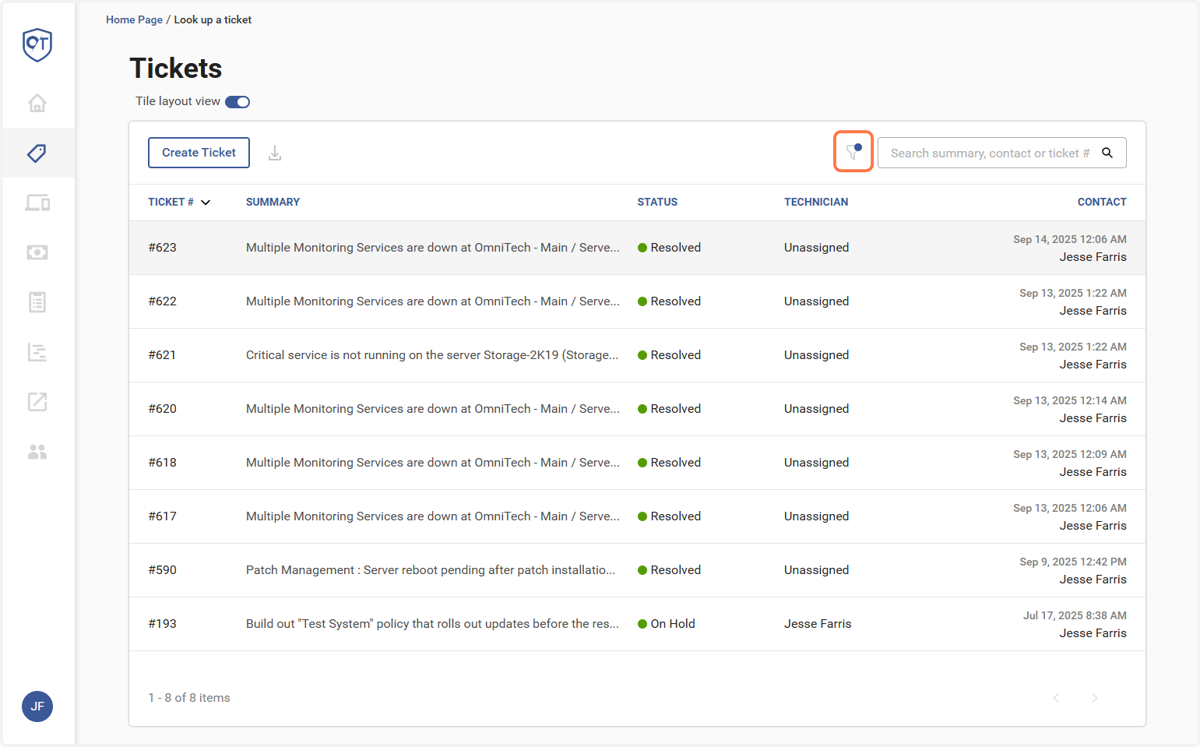Screen dimensions: 1200x747
Task: Click the On Hold status of #193
Action: click(666, 624)
